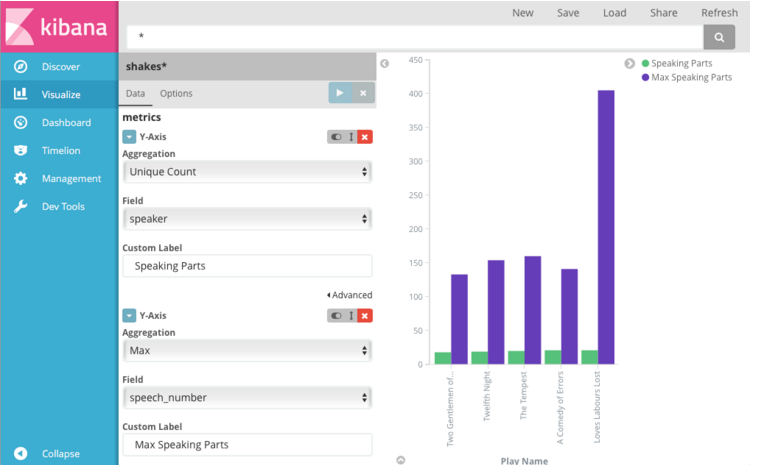Open Dev Tools wrench icon
The image size is (767, 465).
click(x=21, y=207)
